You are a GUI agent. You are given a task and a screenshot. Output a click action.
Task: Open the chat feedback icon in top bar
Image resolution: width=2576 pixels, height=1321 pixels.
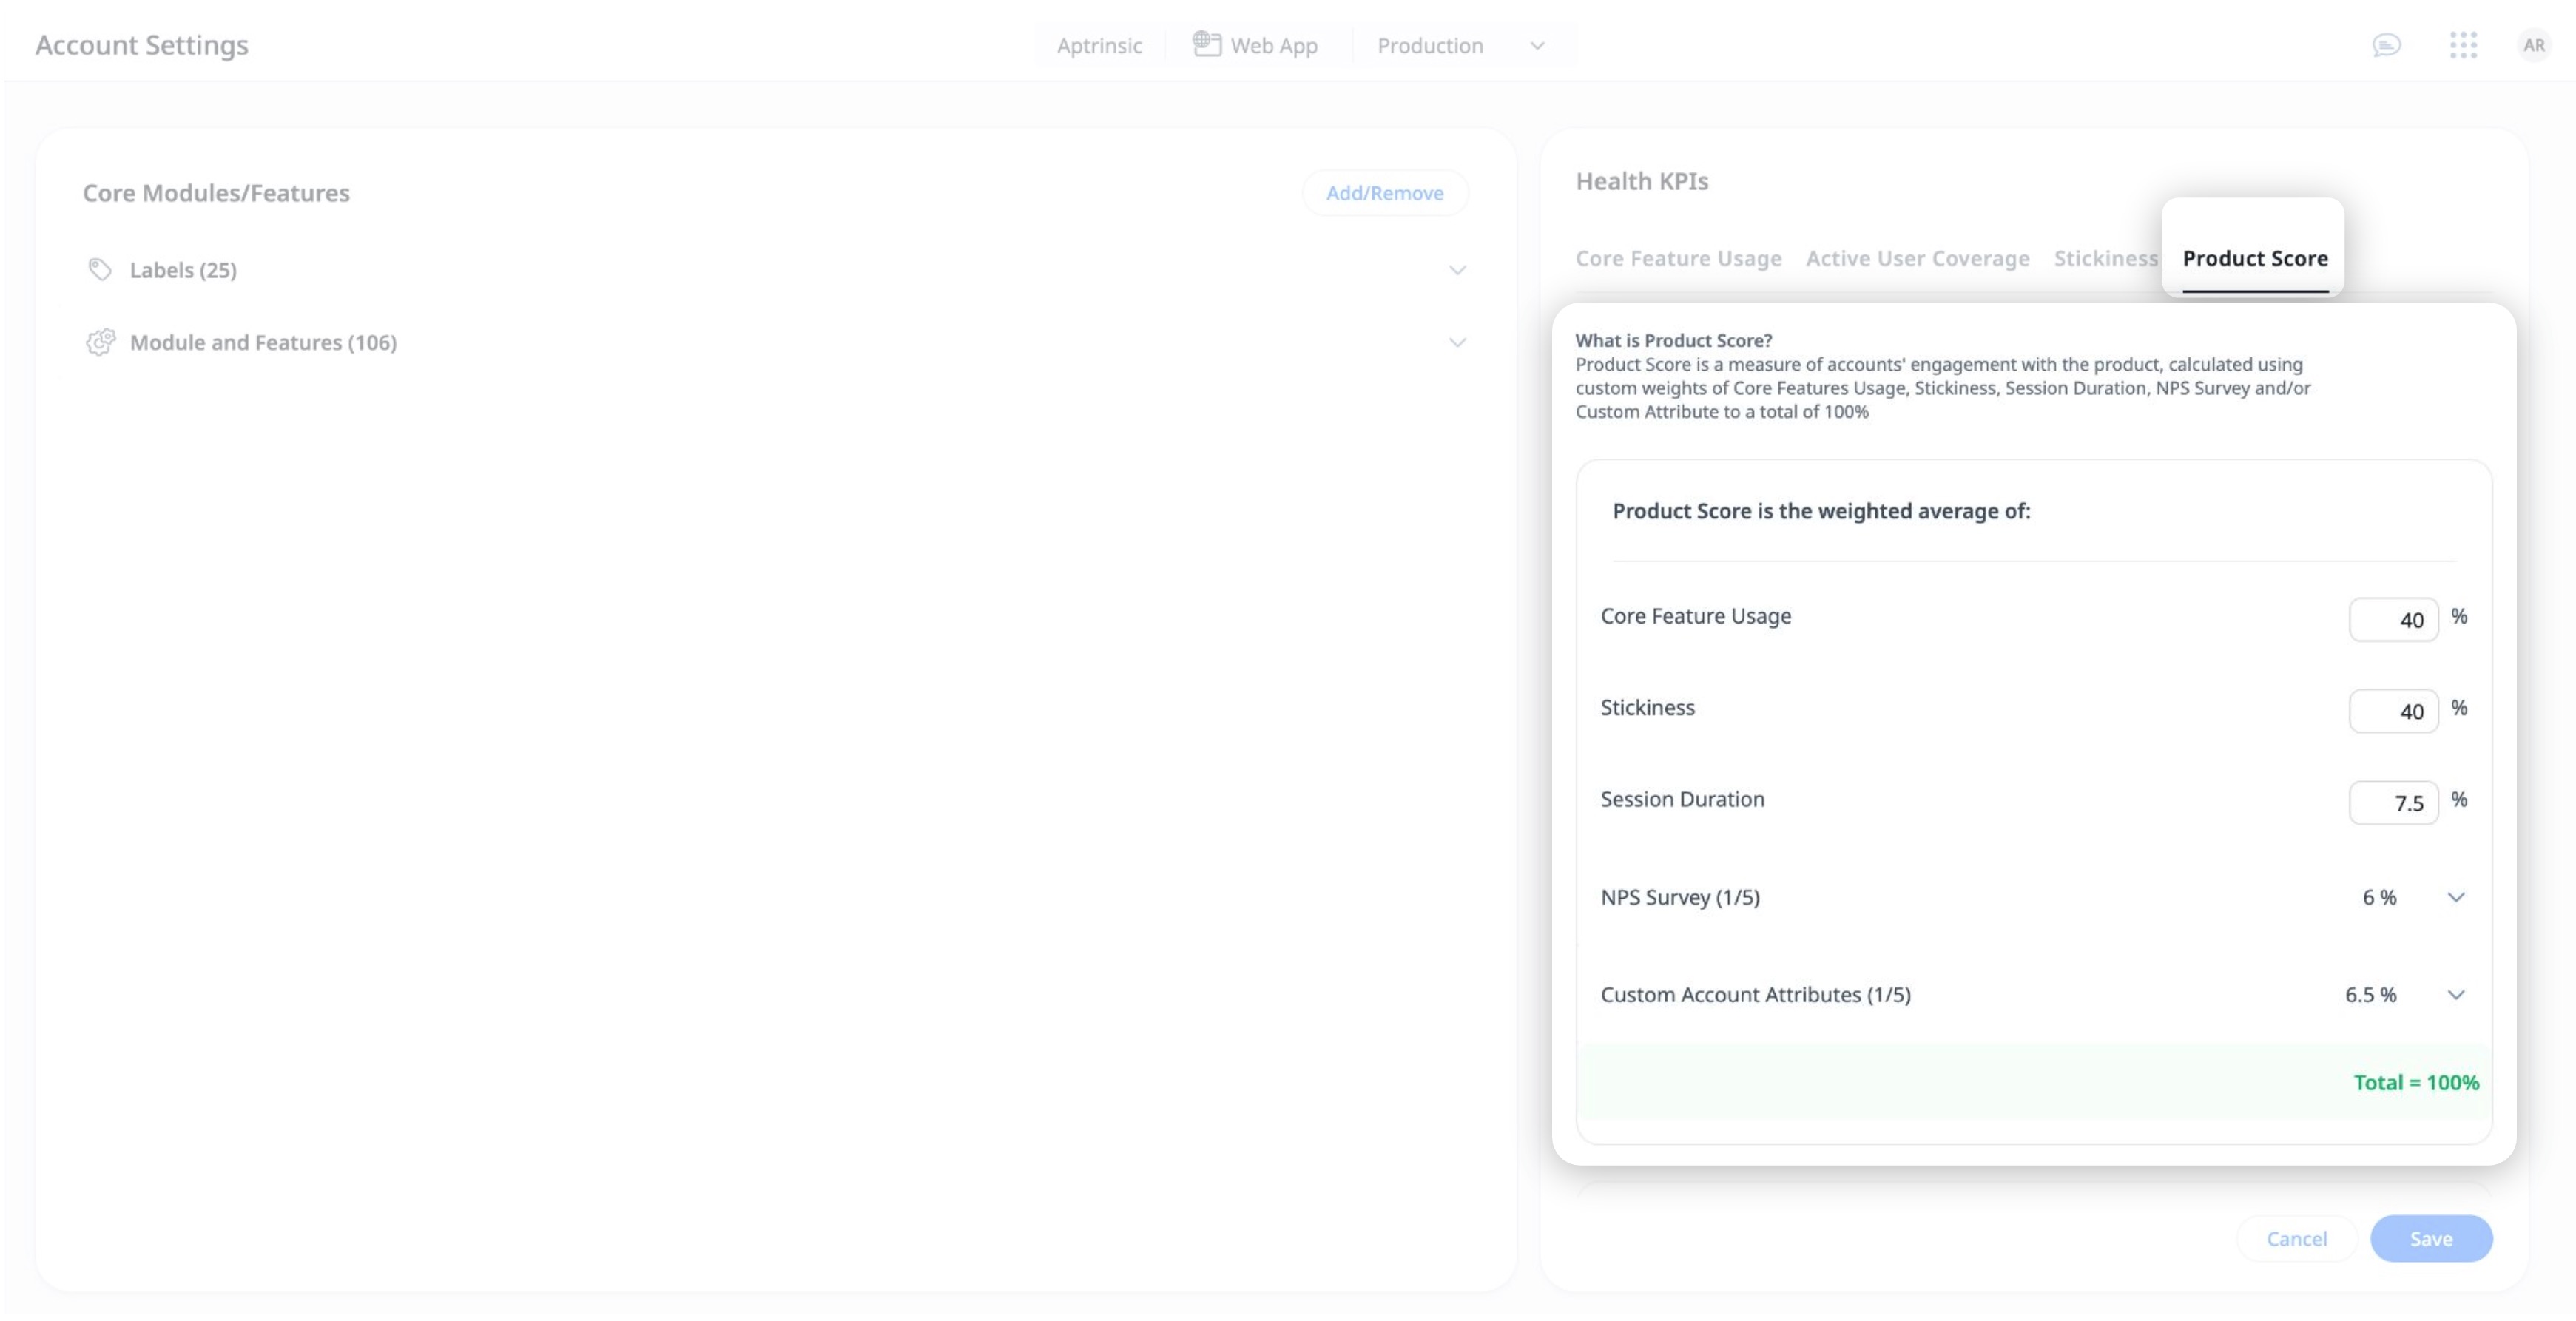(2388, 45)
